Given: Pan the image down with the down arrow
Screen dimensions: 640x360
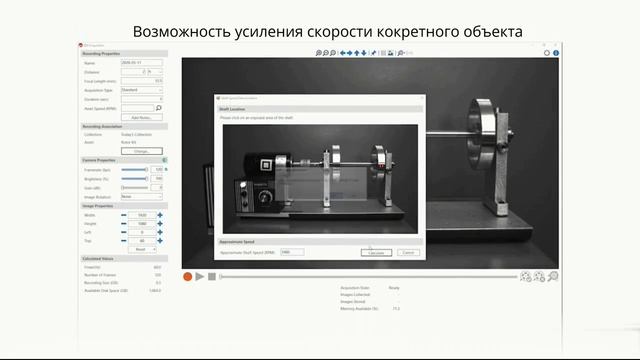Looking at the screenshot, I should click(364, 53).
